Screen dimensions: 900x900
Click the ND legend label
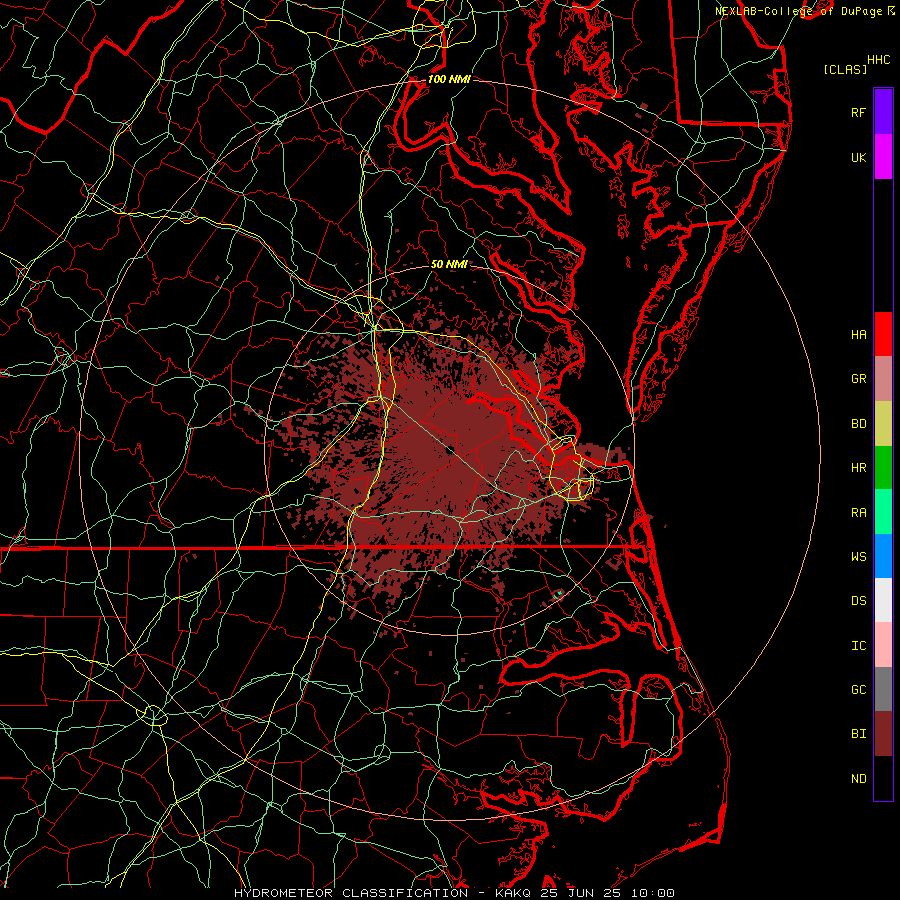(x=858, y=779)
